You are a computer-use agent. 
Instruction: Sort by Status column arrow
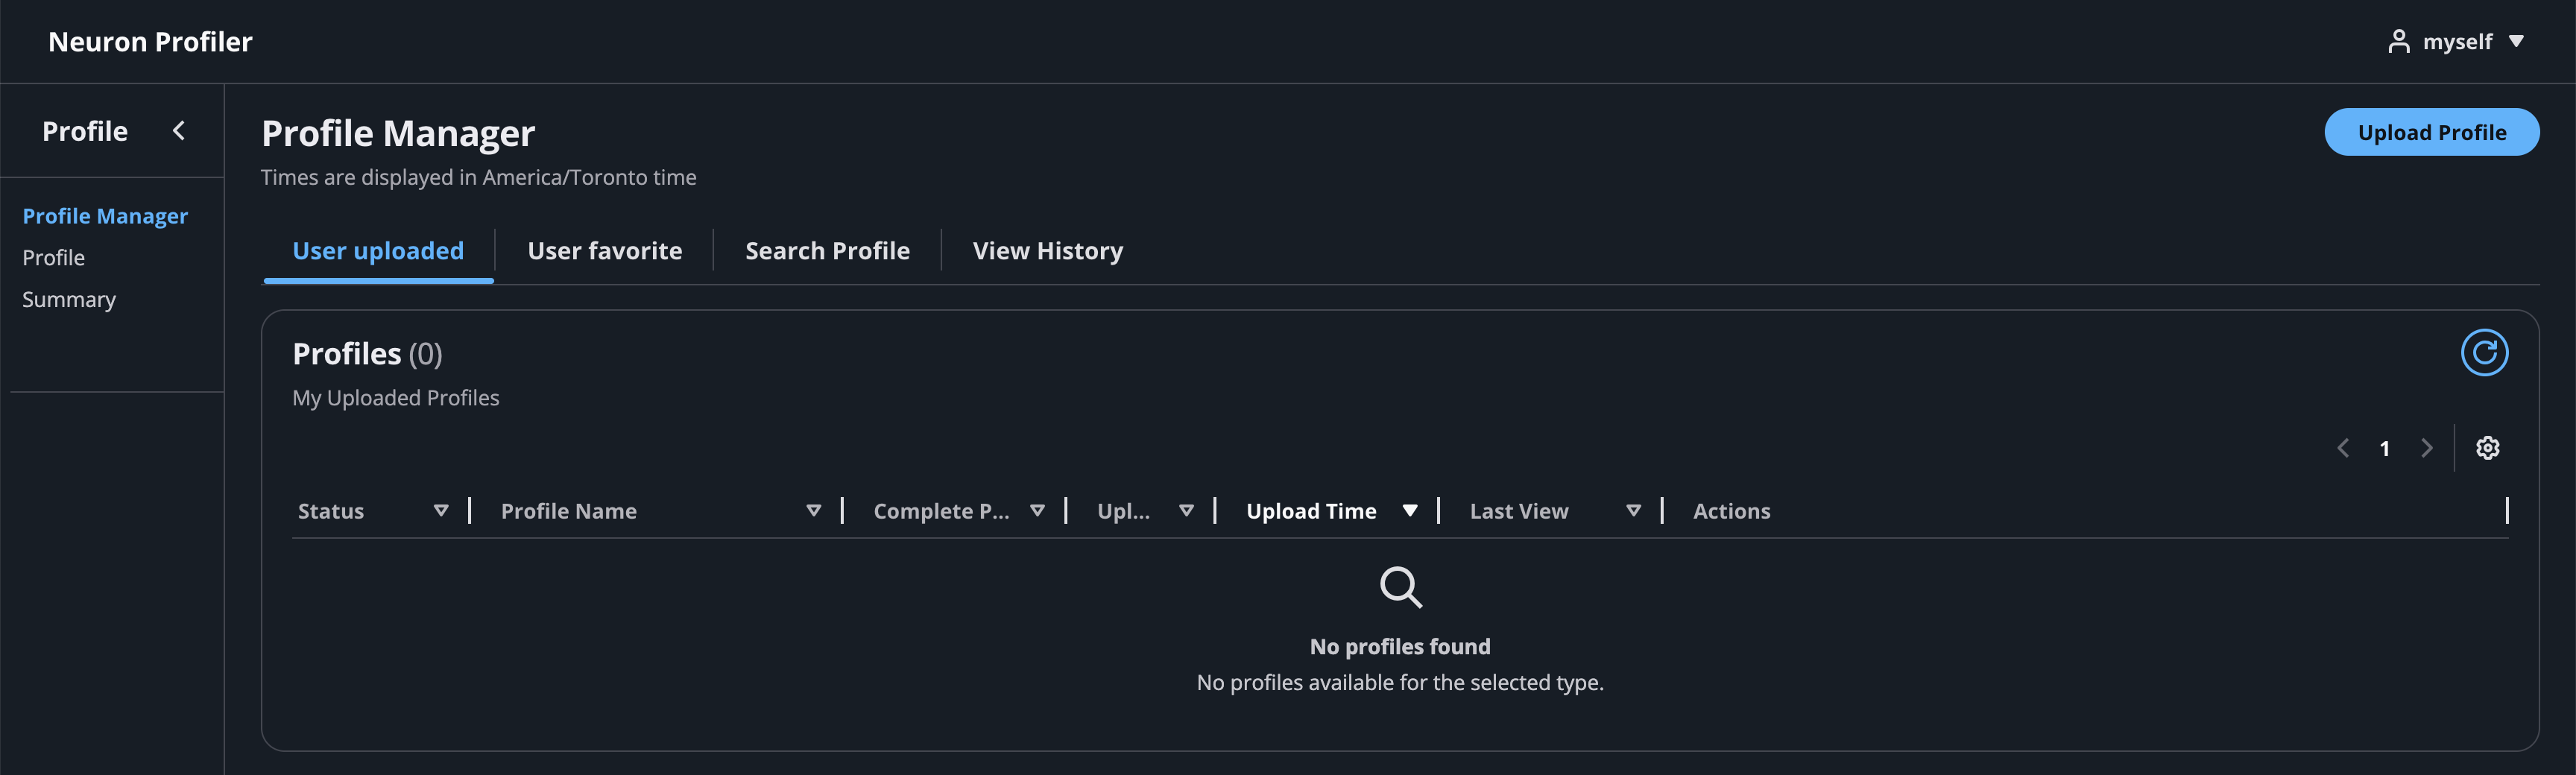pyautogui.click(x=440, y=511)
